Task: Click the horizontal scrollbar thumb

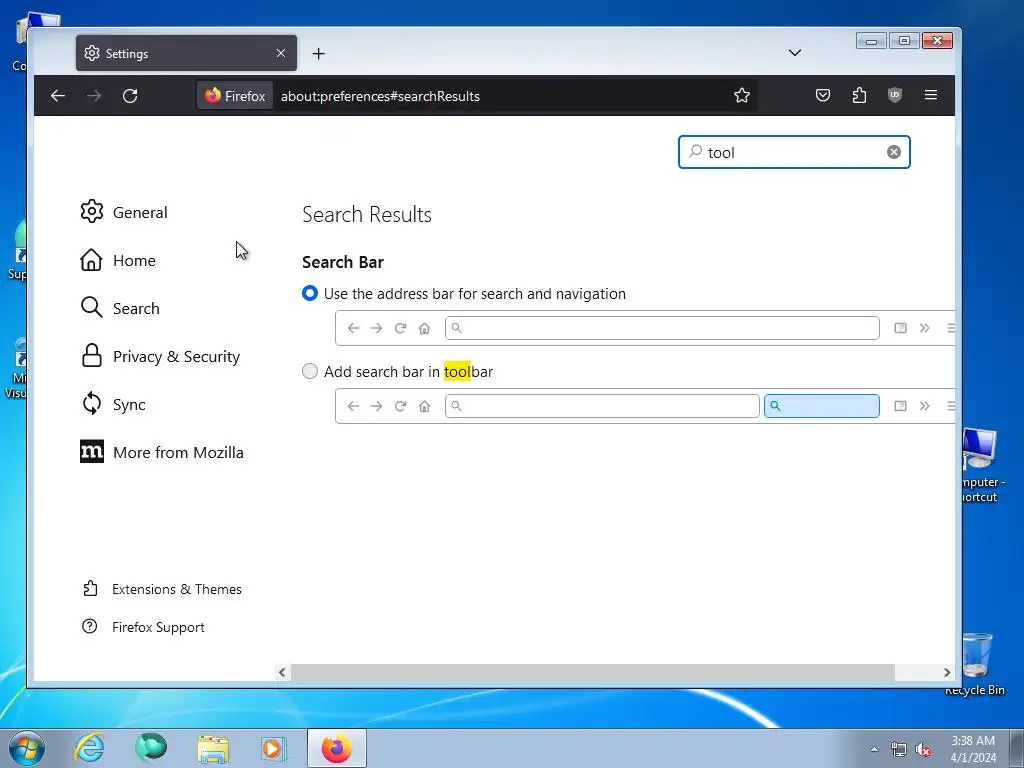Action: coord(592,672)
